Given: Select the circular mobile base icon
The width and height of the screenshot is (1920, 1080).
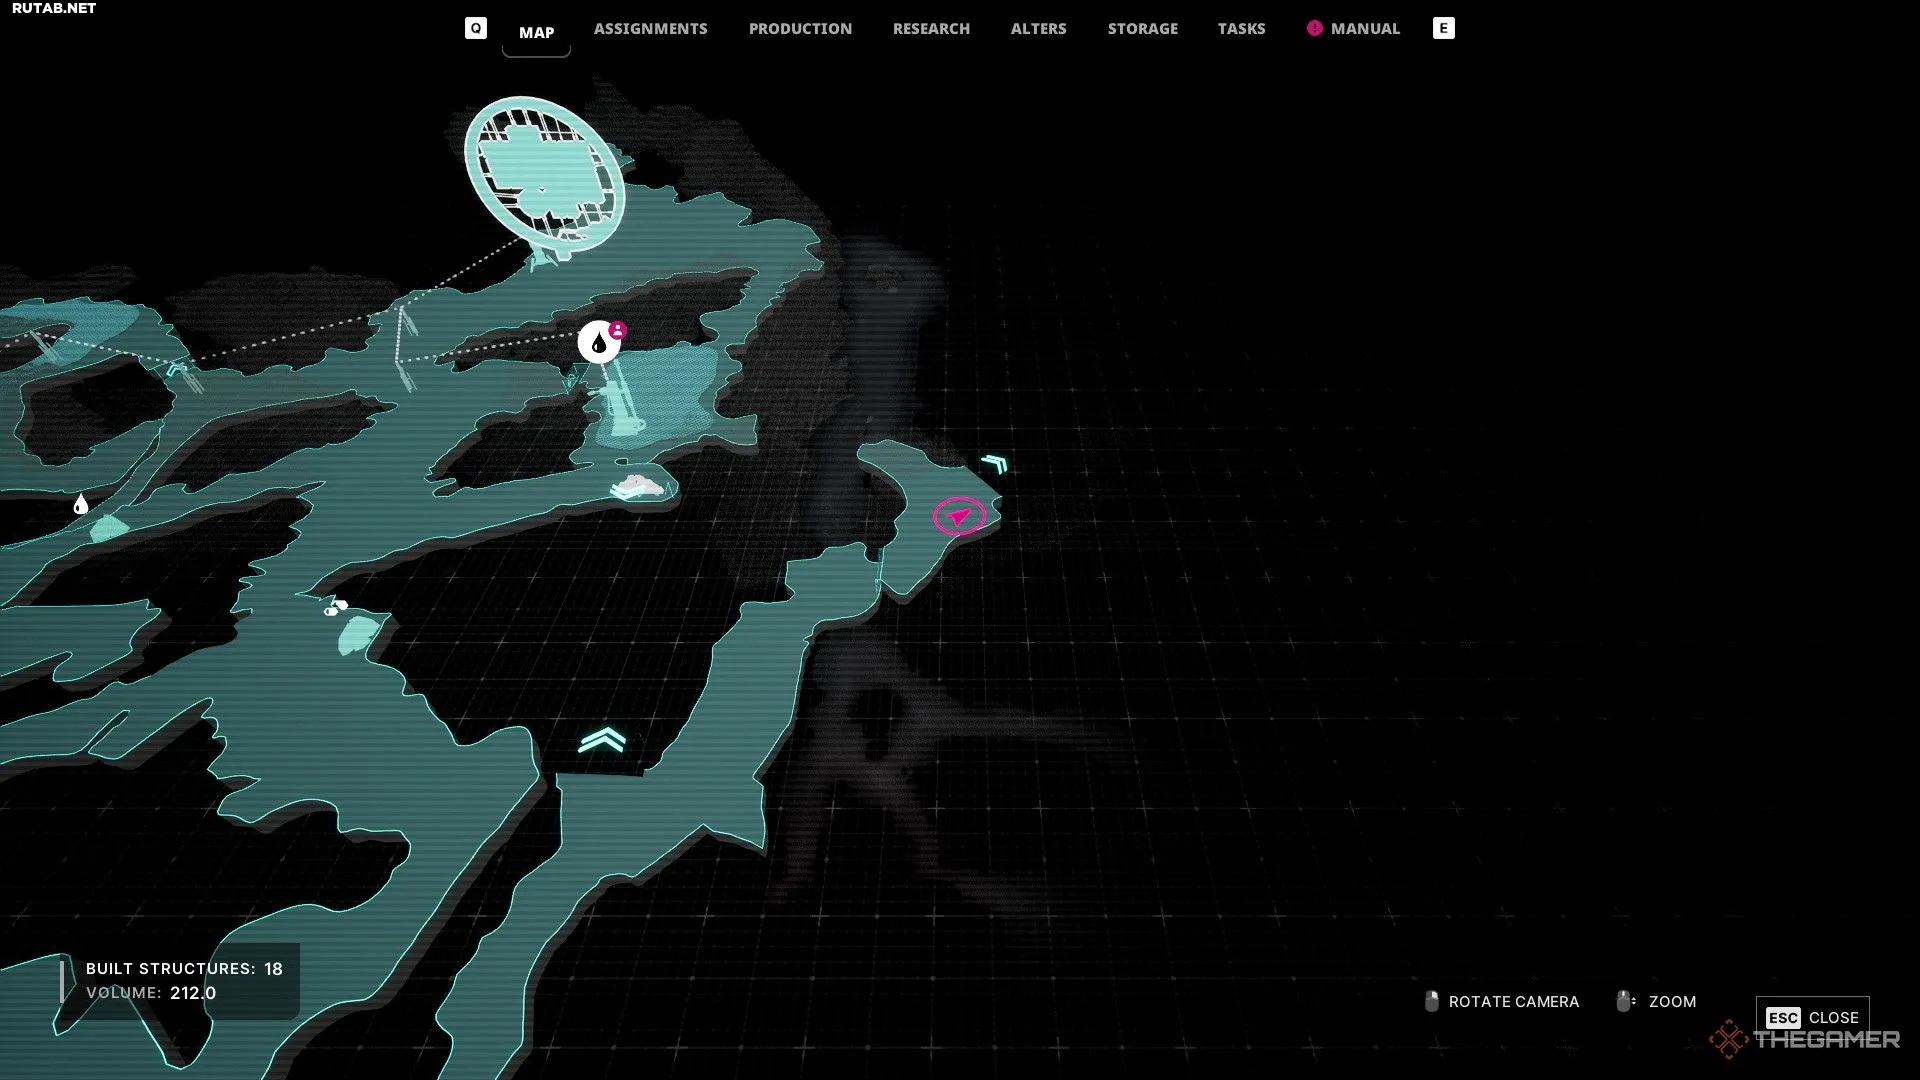Looking at the screenshot, I should (545, 174).
